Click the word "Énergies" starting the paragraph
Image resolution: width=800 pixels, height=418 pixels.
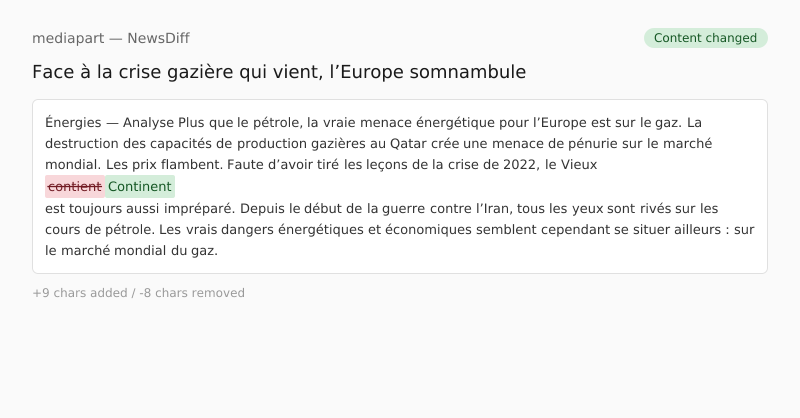73,123
